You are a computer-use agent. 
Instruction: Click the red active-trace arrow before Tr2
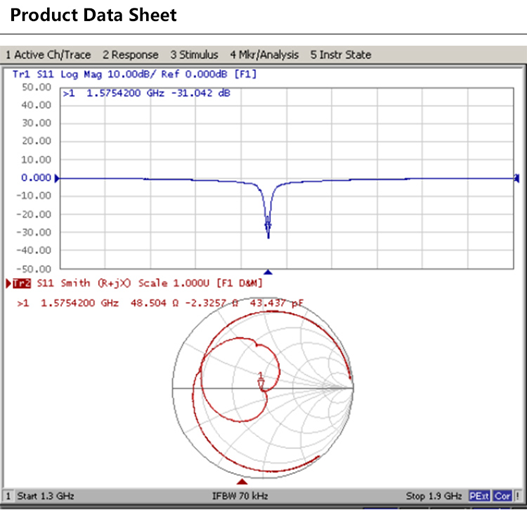click(x=8, y=283)
